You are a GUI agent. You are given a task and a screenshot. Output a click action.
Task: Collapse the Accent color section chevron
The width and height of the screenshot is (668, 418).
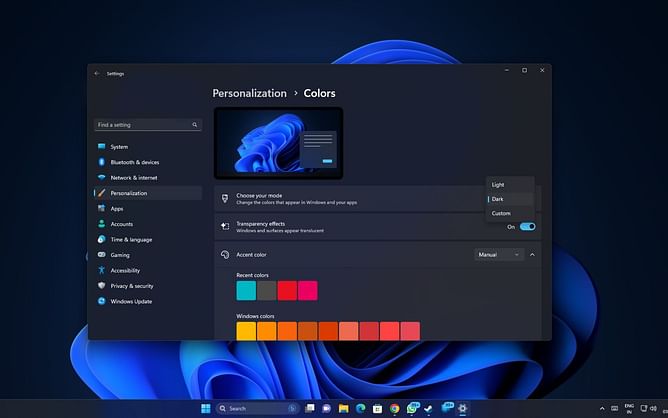532,254
